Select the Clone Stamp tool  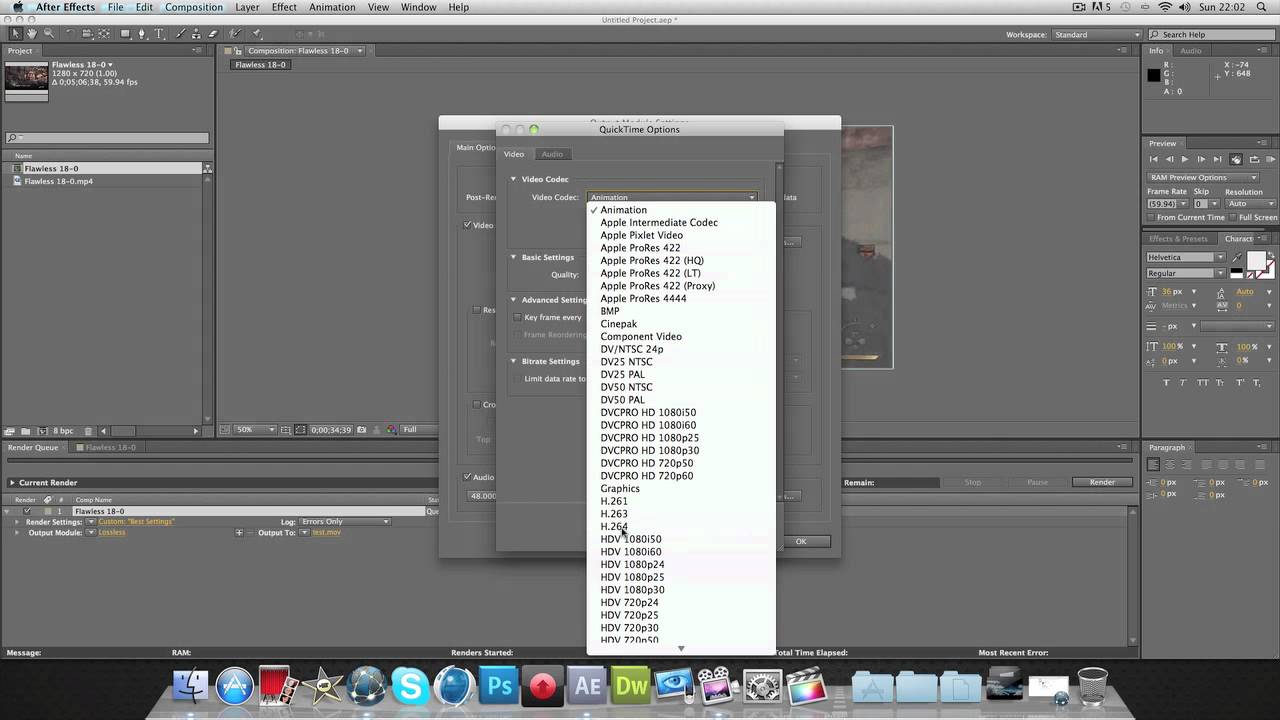coord(197,34)
